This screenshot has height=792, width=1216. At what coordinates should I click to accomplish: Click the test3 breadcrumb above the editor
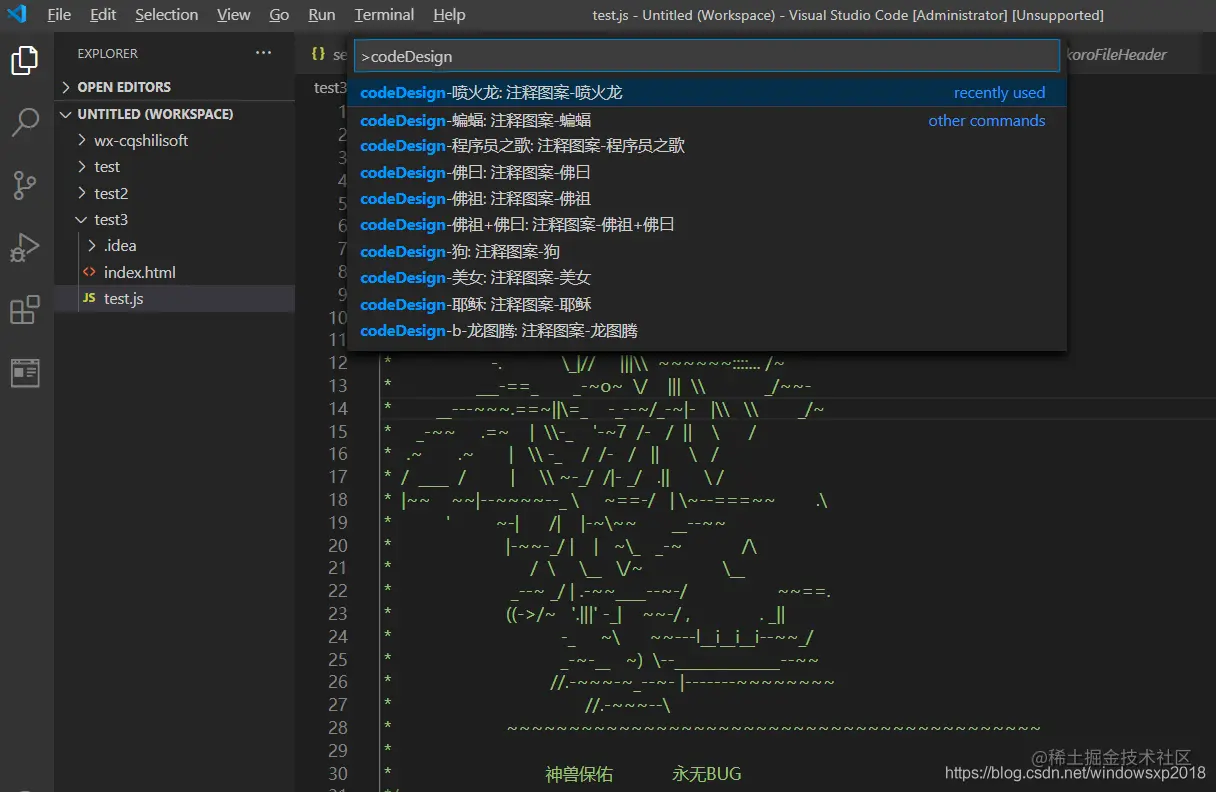tap(330, 88)
